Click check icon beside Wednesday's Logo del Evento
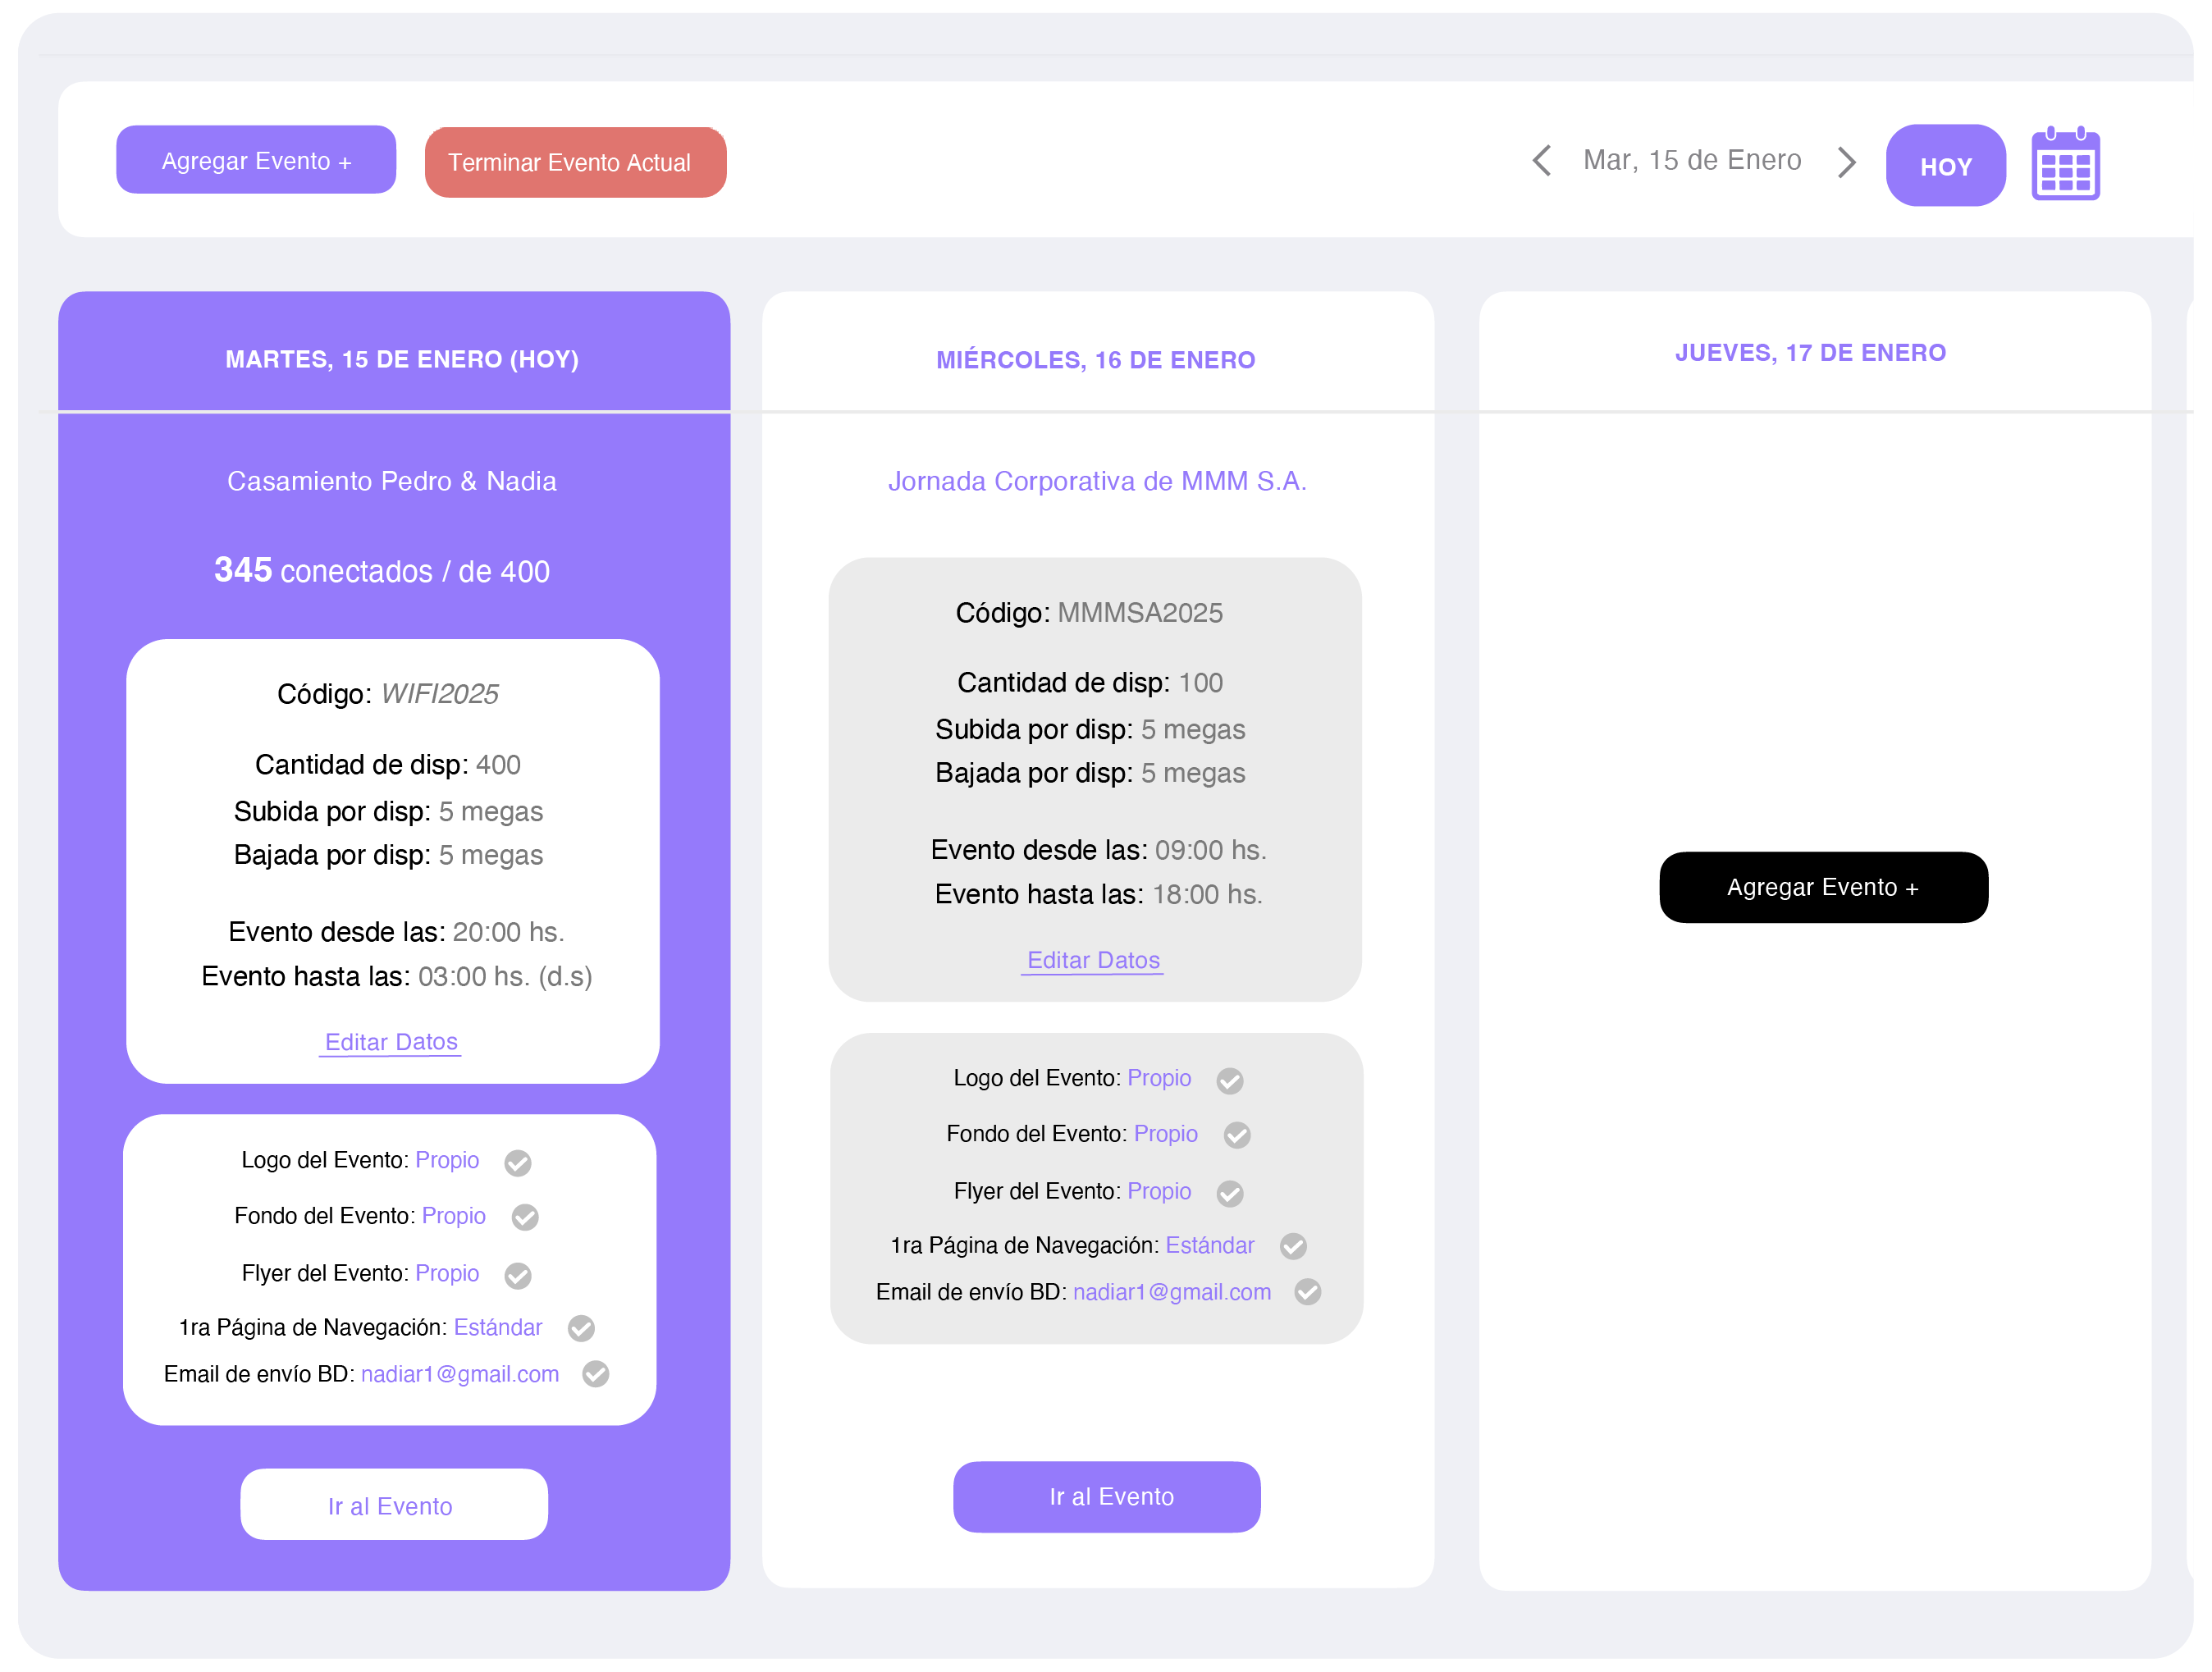The width and height of the screenshot is (2212, 1672). coord(1229,1080)
